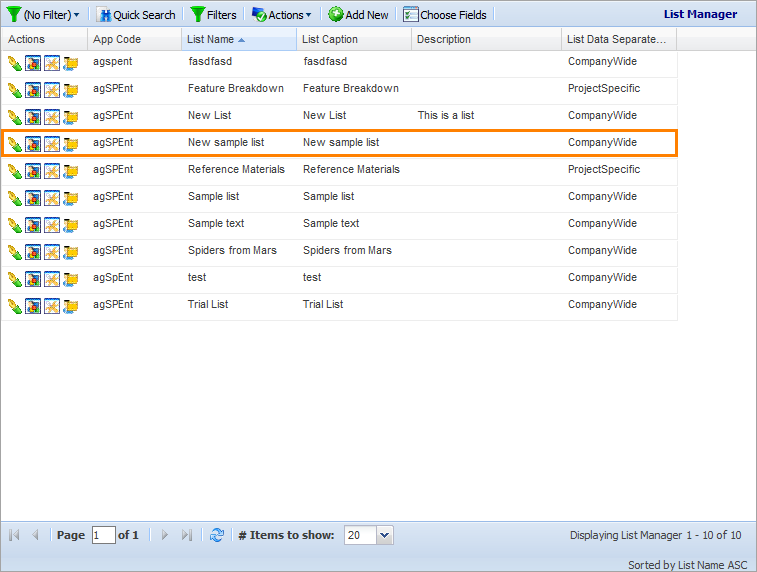Click the pen icon in the Sample text row
The image size is (757, 572).
coord(14,225)
